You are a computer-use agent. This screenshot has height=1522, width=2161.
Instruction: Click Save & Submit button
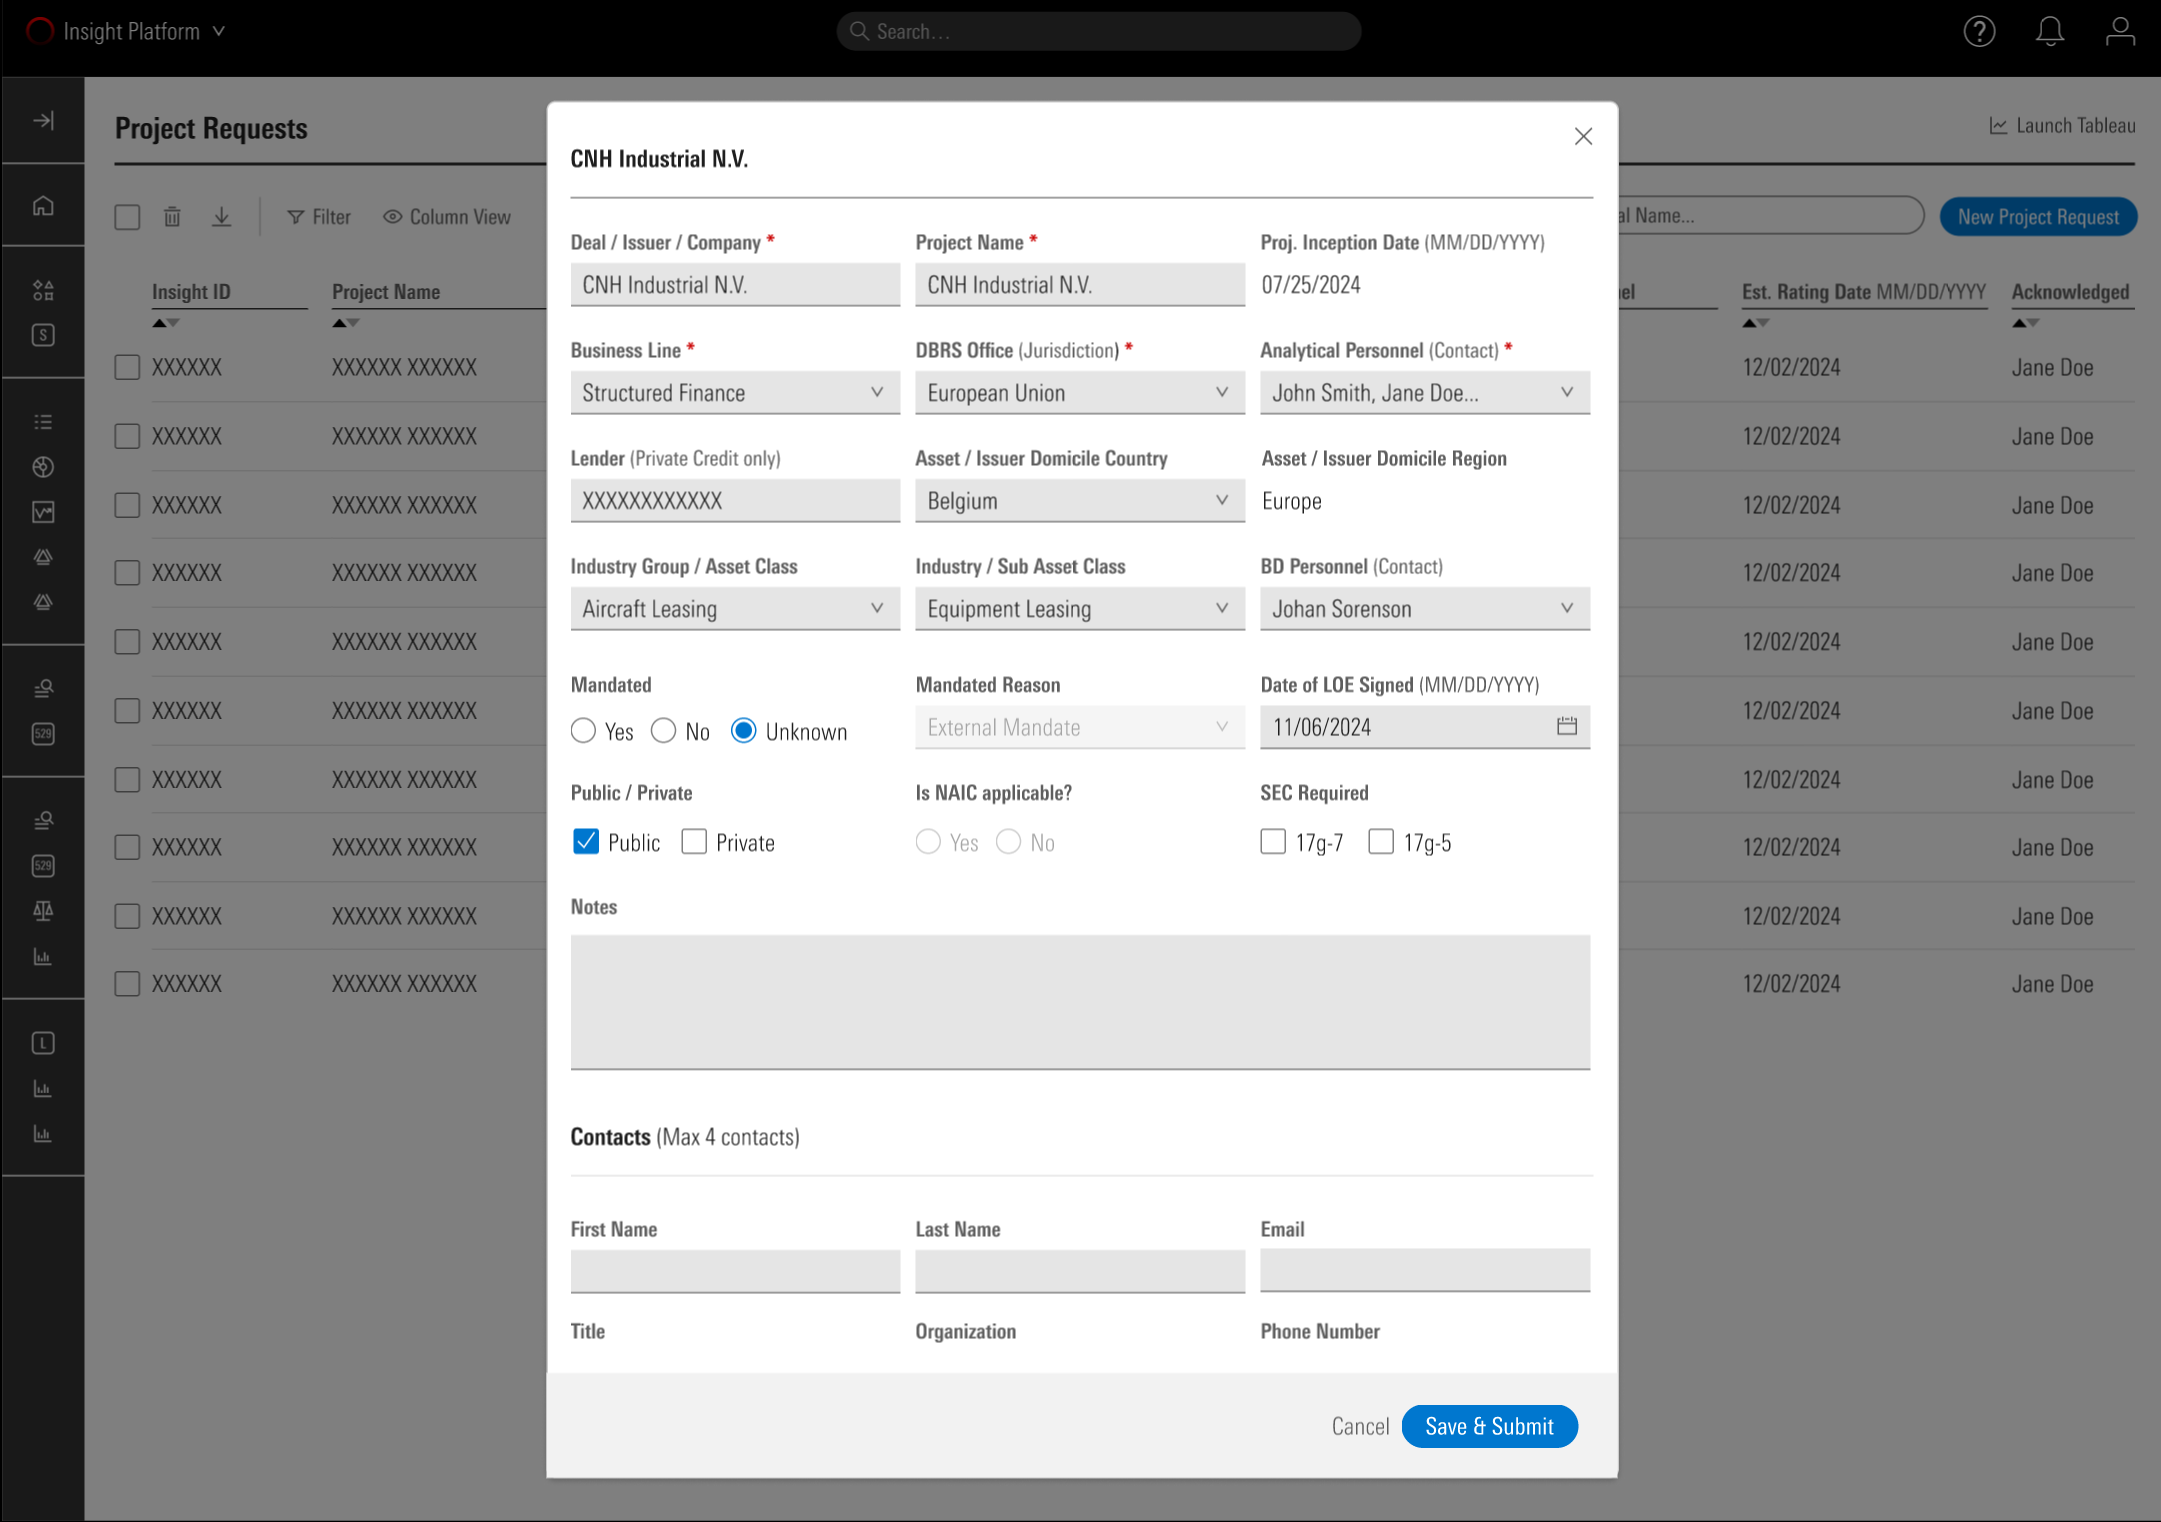click(1489, 1426)
